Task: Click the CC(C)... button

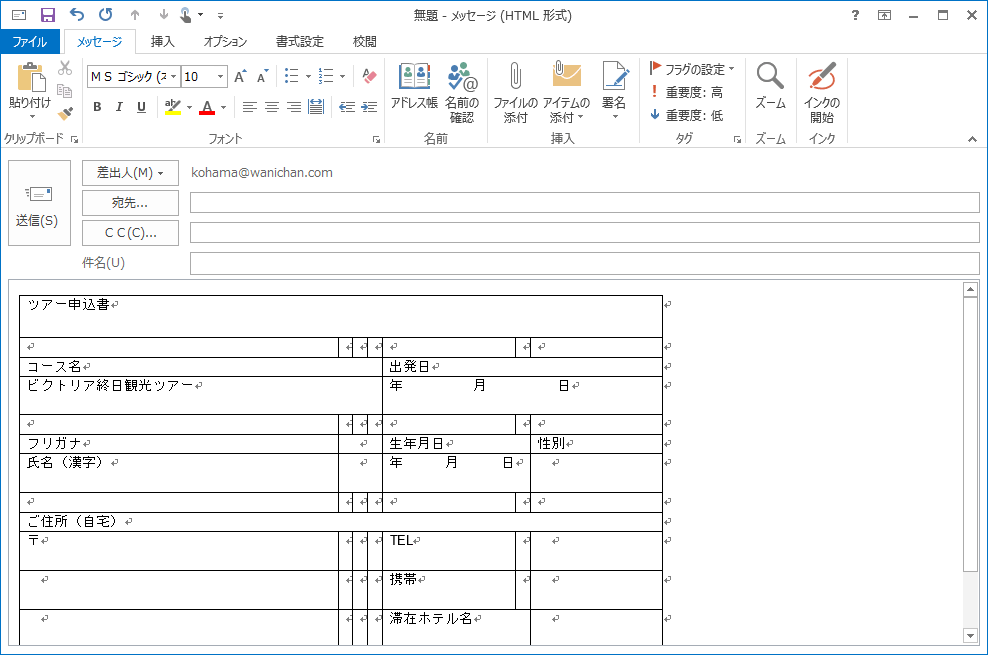Action: coord(130,233)
